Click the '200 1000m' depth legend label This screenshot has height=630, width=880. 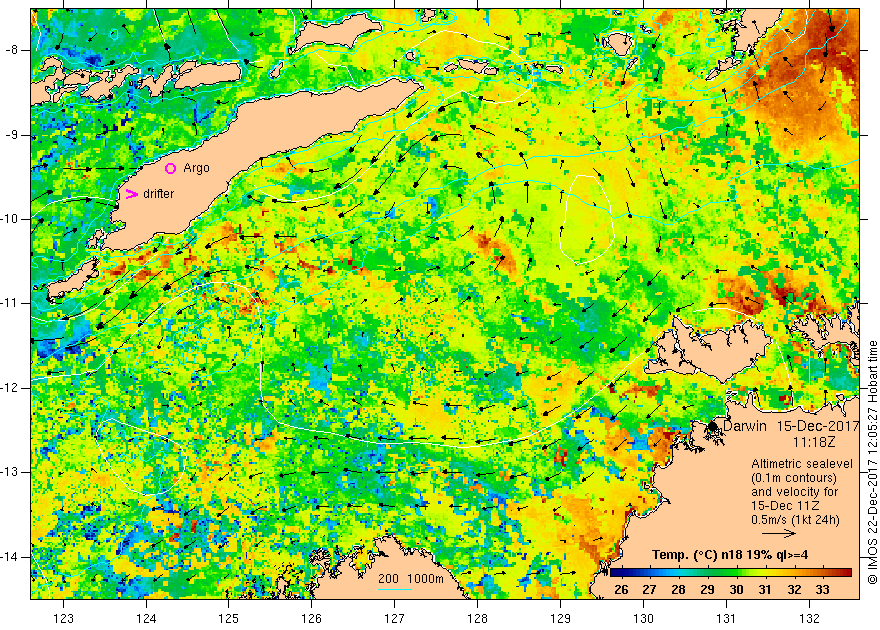[411, 579]
